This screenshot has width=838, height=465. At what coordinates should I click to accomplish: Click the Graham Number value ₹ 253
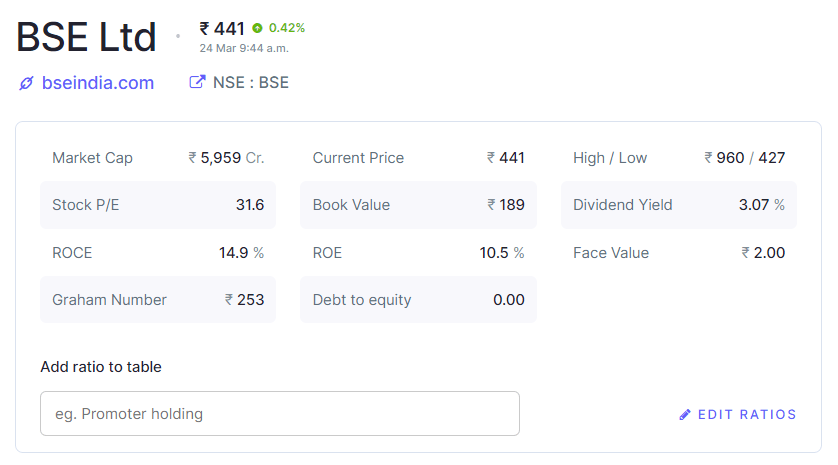tap(244, 300)
